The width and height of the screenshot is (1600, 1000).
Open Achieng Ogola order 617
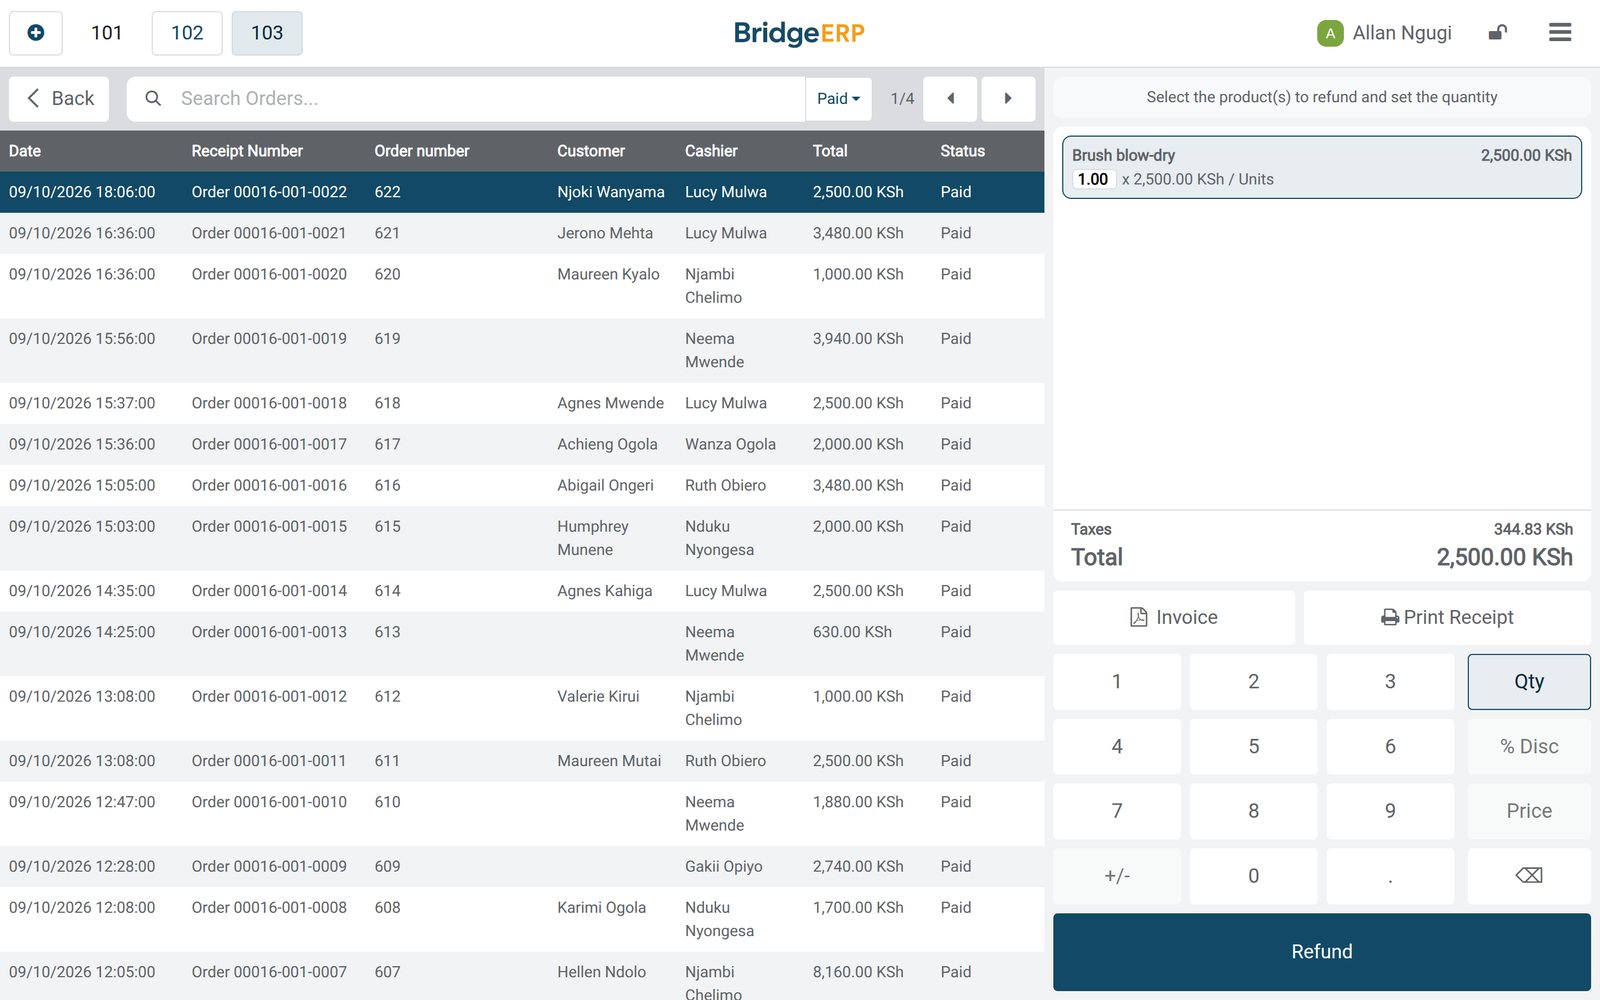pos(522,444)
